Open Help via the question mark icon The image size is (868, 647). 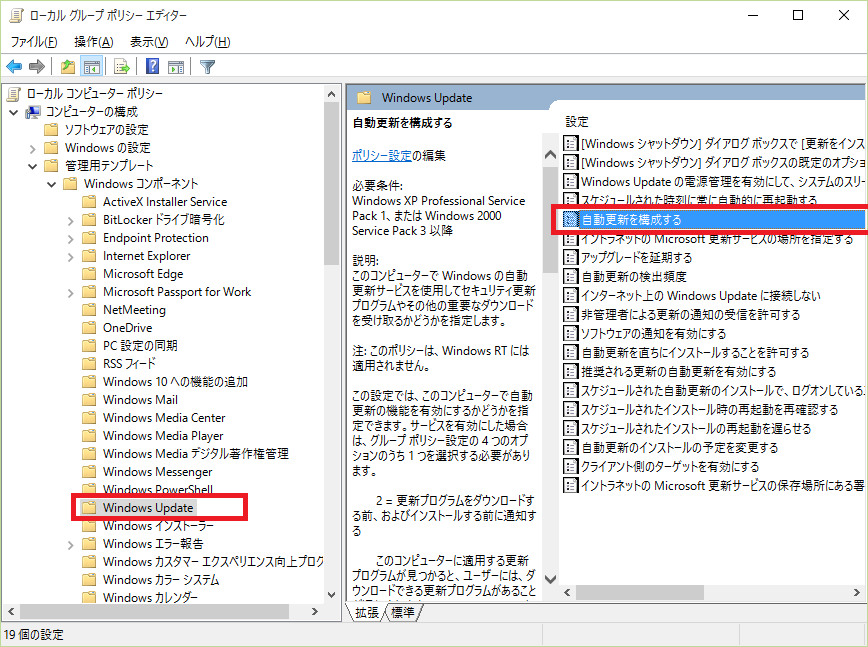(153, 67)
